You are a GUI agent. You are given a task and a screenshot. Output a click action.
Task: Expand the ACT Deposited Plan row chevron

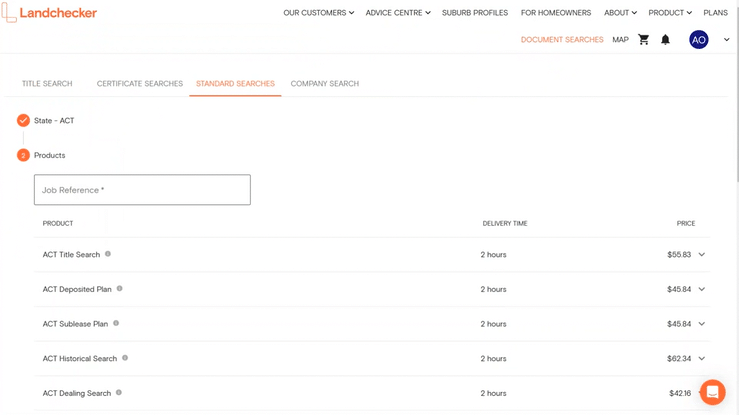coord(702,289)
